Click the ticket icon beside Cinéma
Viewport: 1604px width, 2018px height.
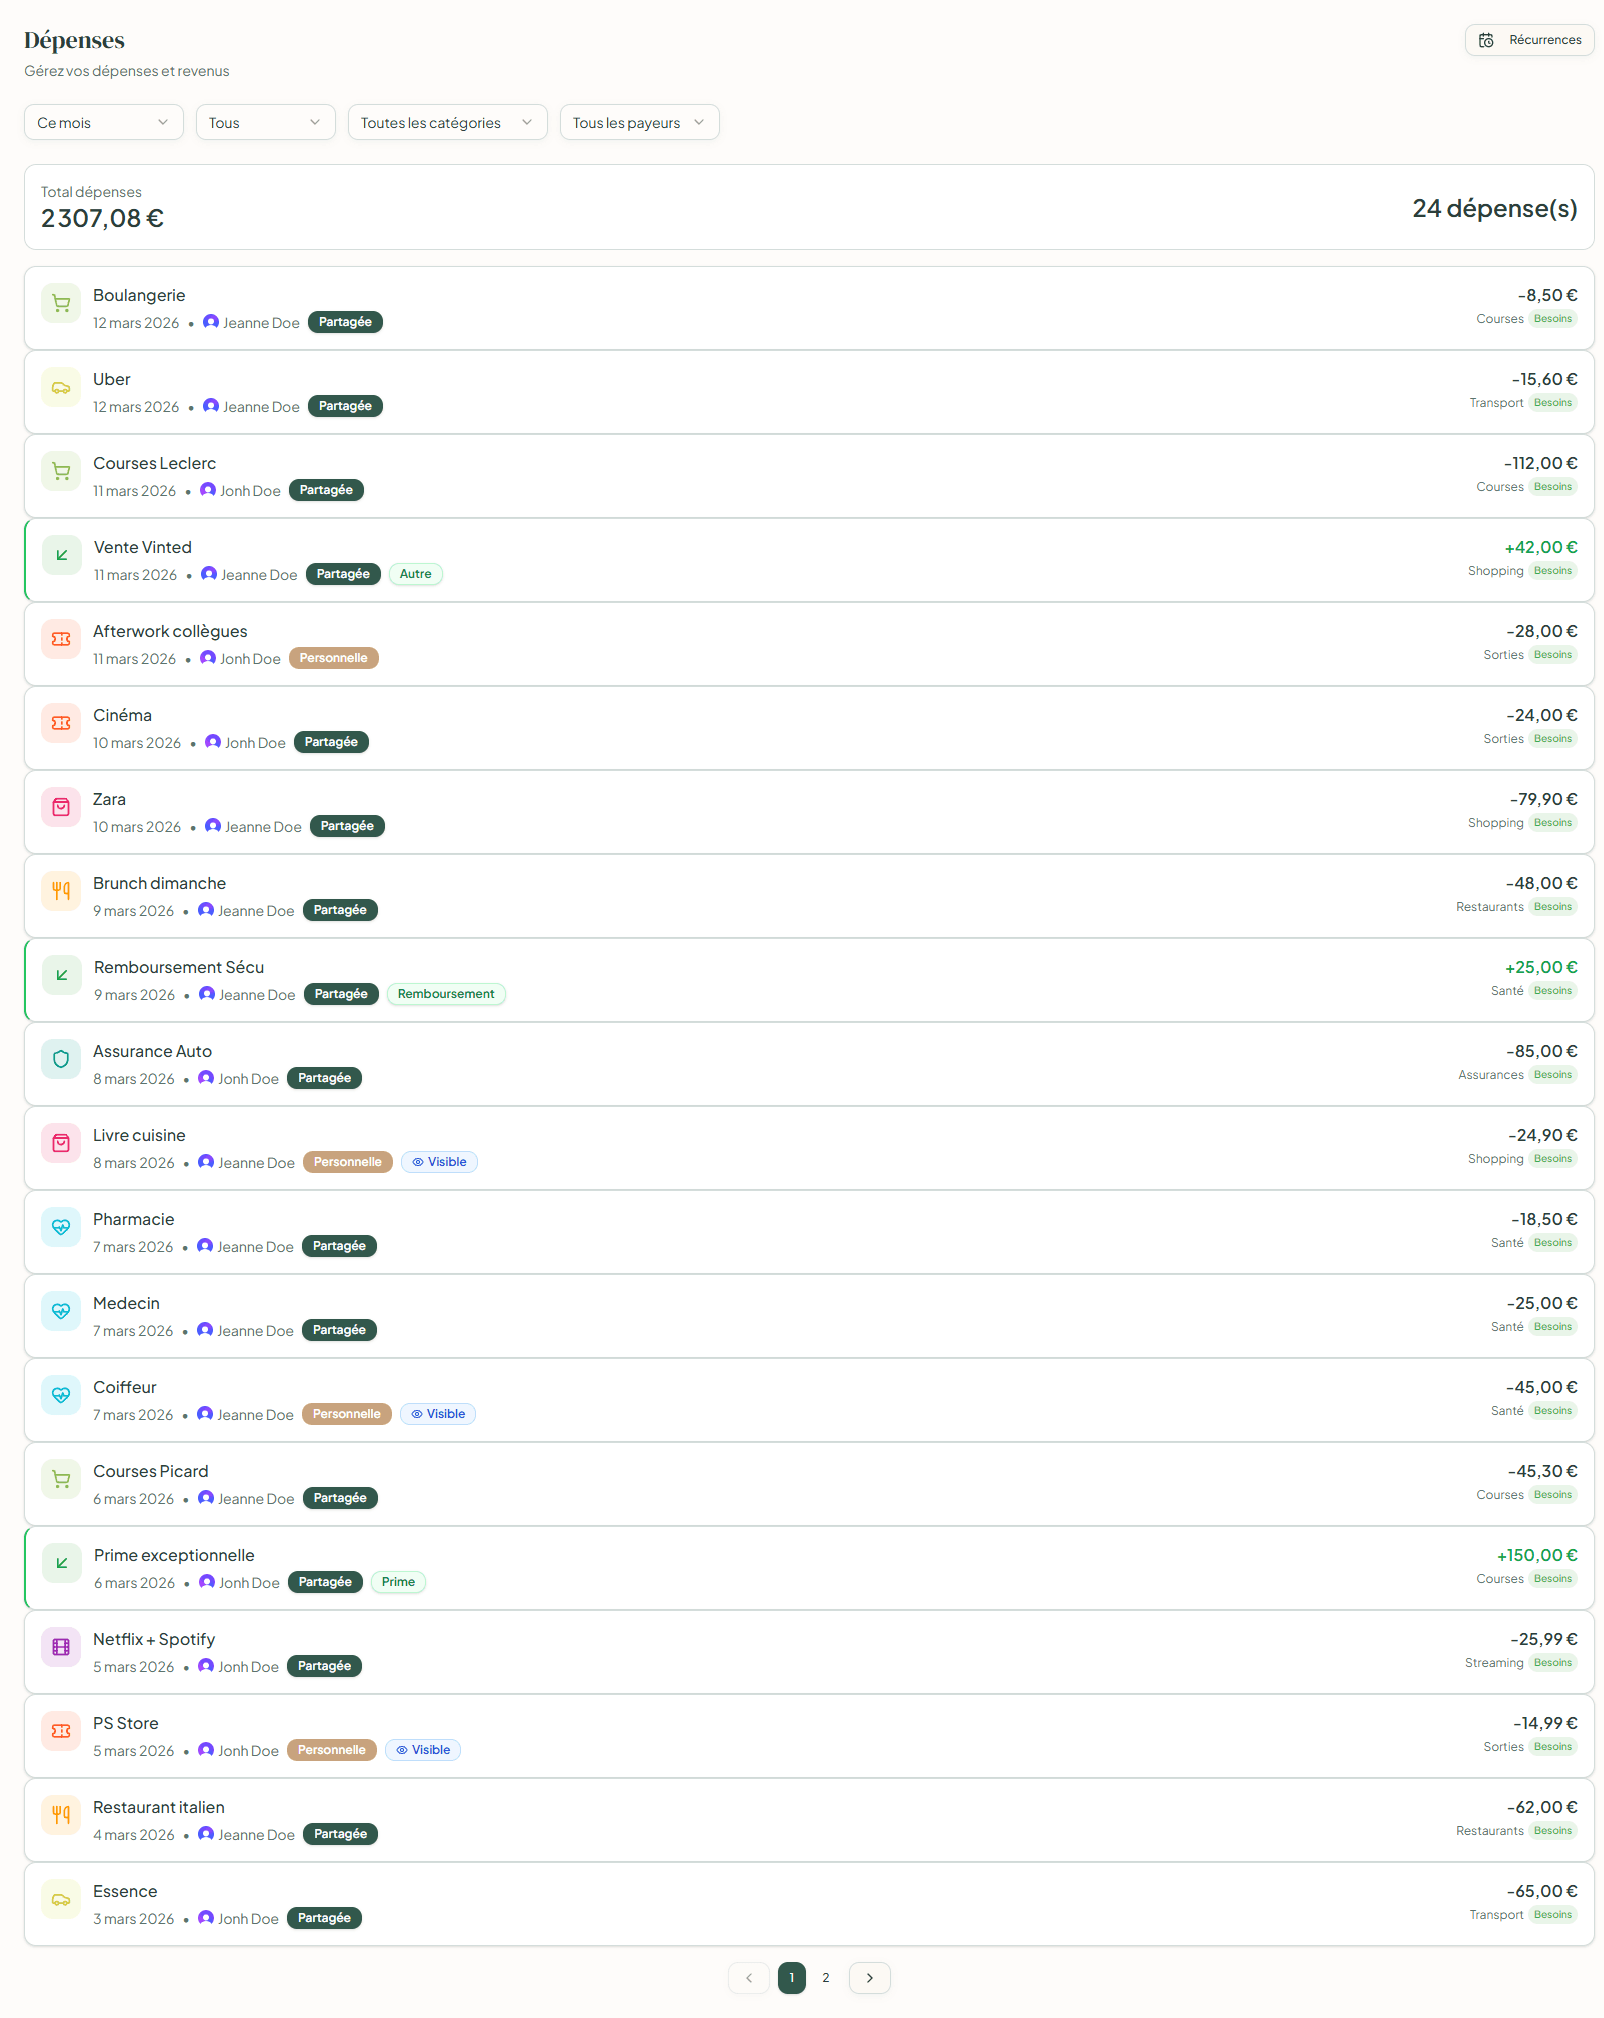pyautogui.click(x=61, y=724)
